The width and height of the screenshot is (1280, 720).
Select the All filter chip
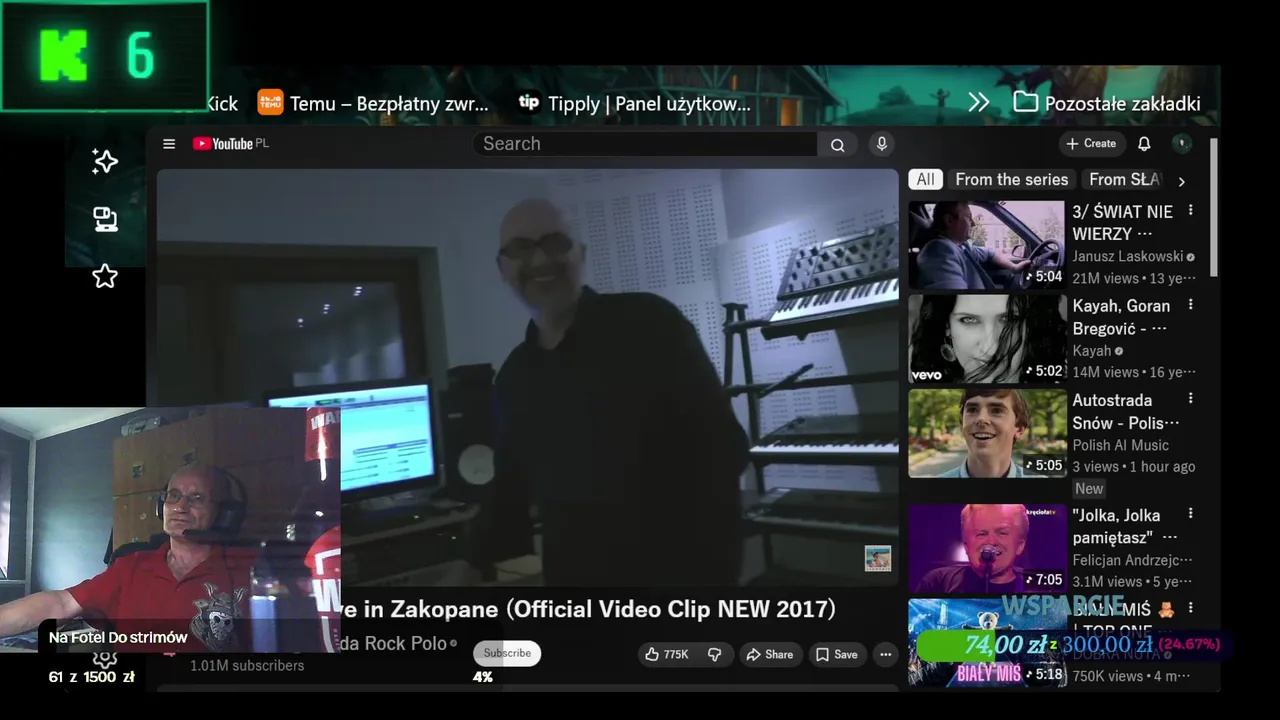point(926,180)
